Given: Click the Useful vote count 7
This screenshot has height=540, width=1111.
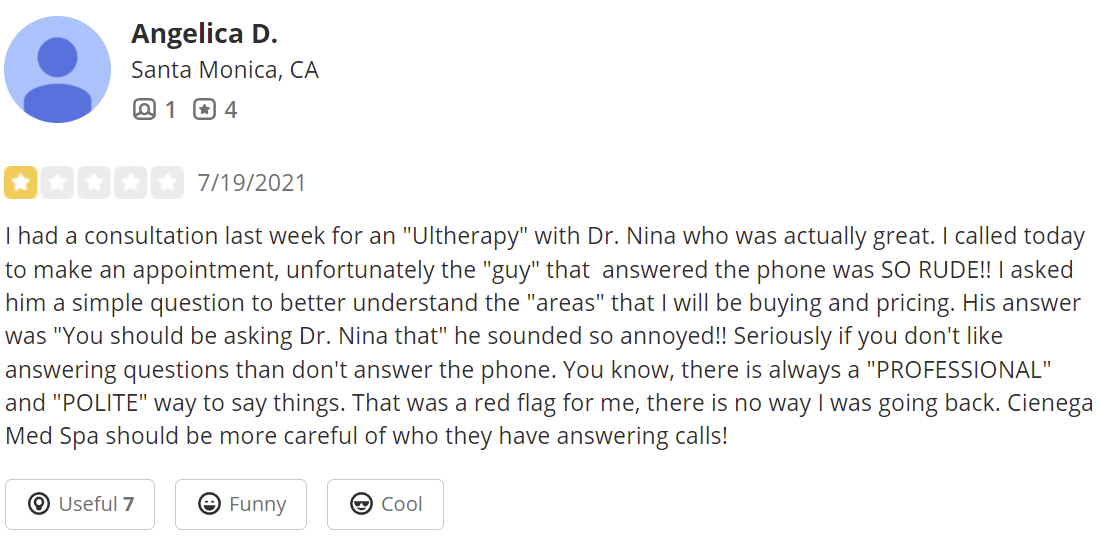Looking at the screenshot, I should click(x=128, y=504).
